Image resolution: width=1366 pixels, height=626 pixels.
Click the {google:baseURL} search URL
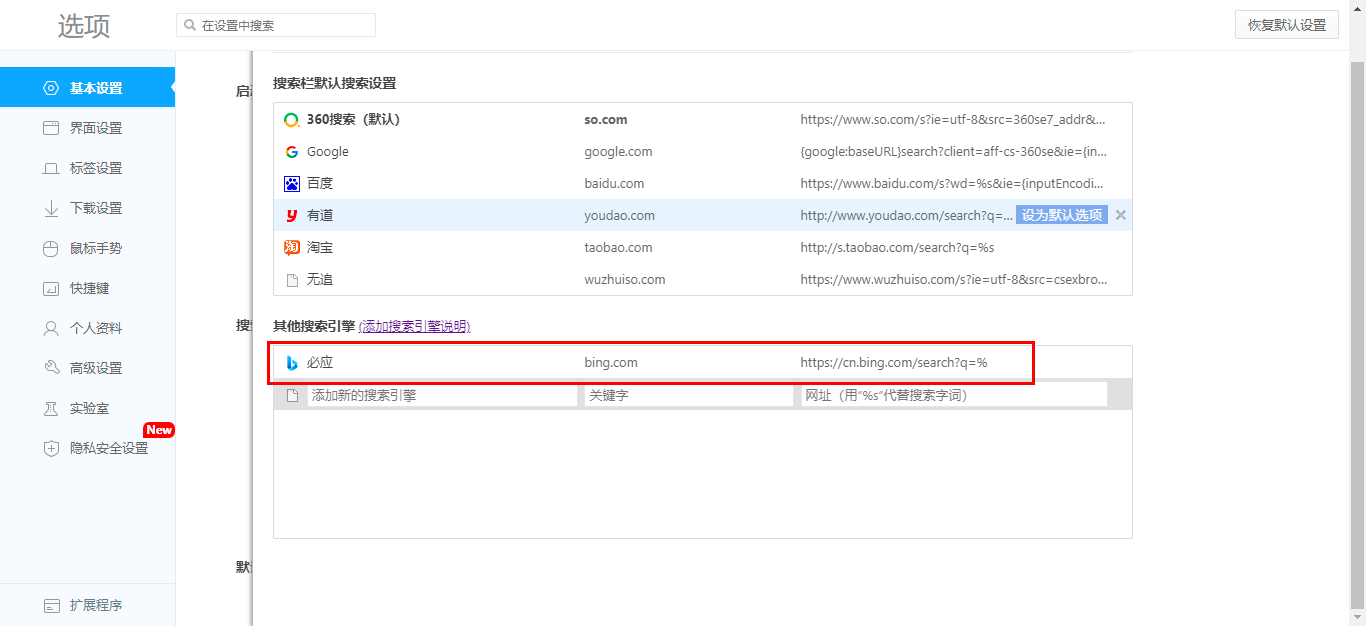point(954,152)
